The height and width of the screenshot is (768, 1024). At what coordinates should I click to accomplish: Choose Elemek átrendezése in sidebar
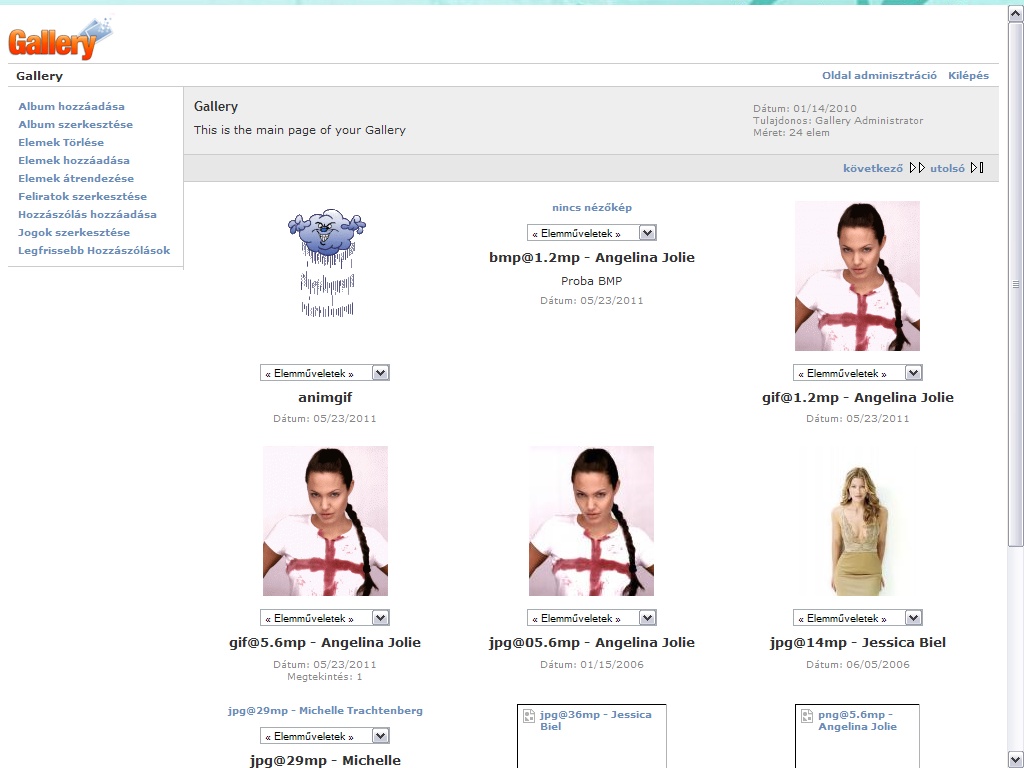[x=76, y=178]
